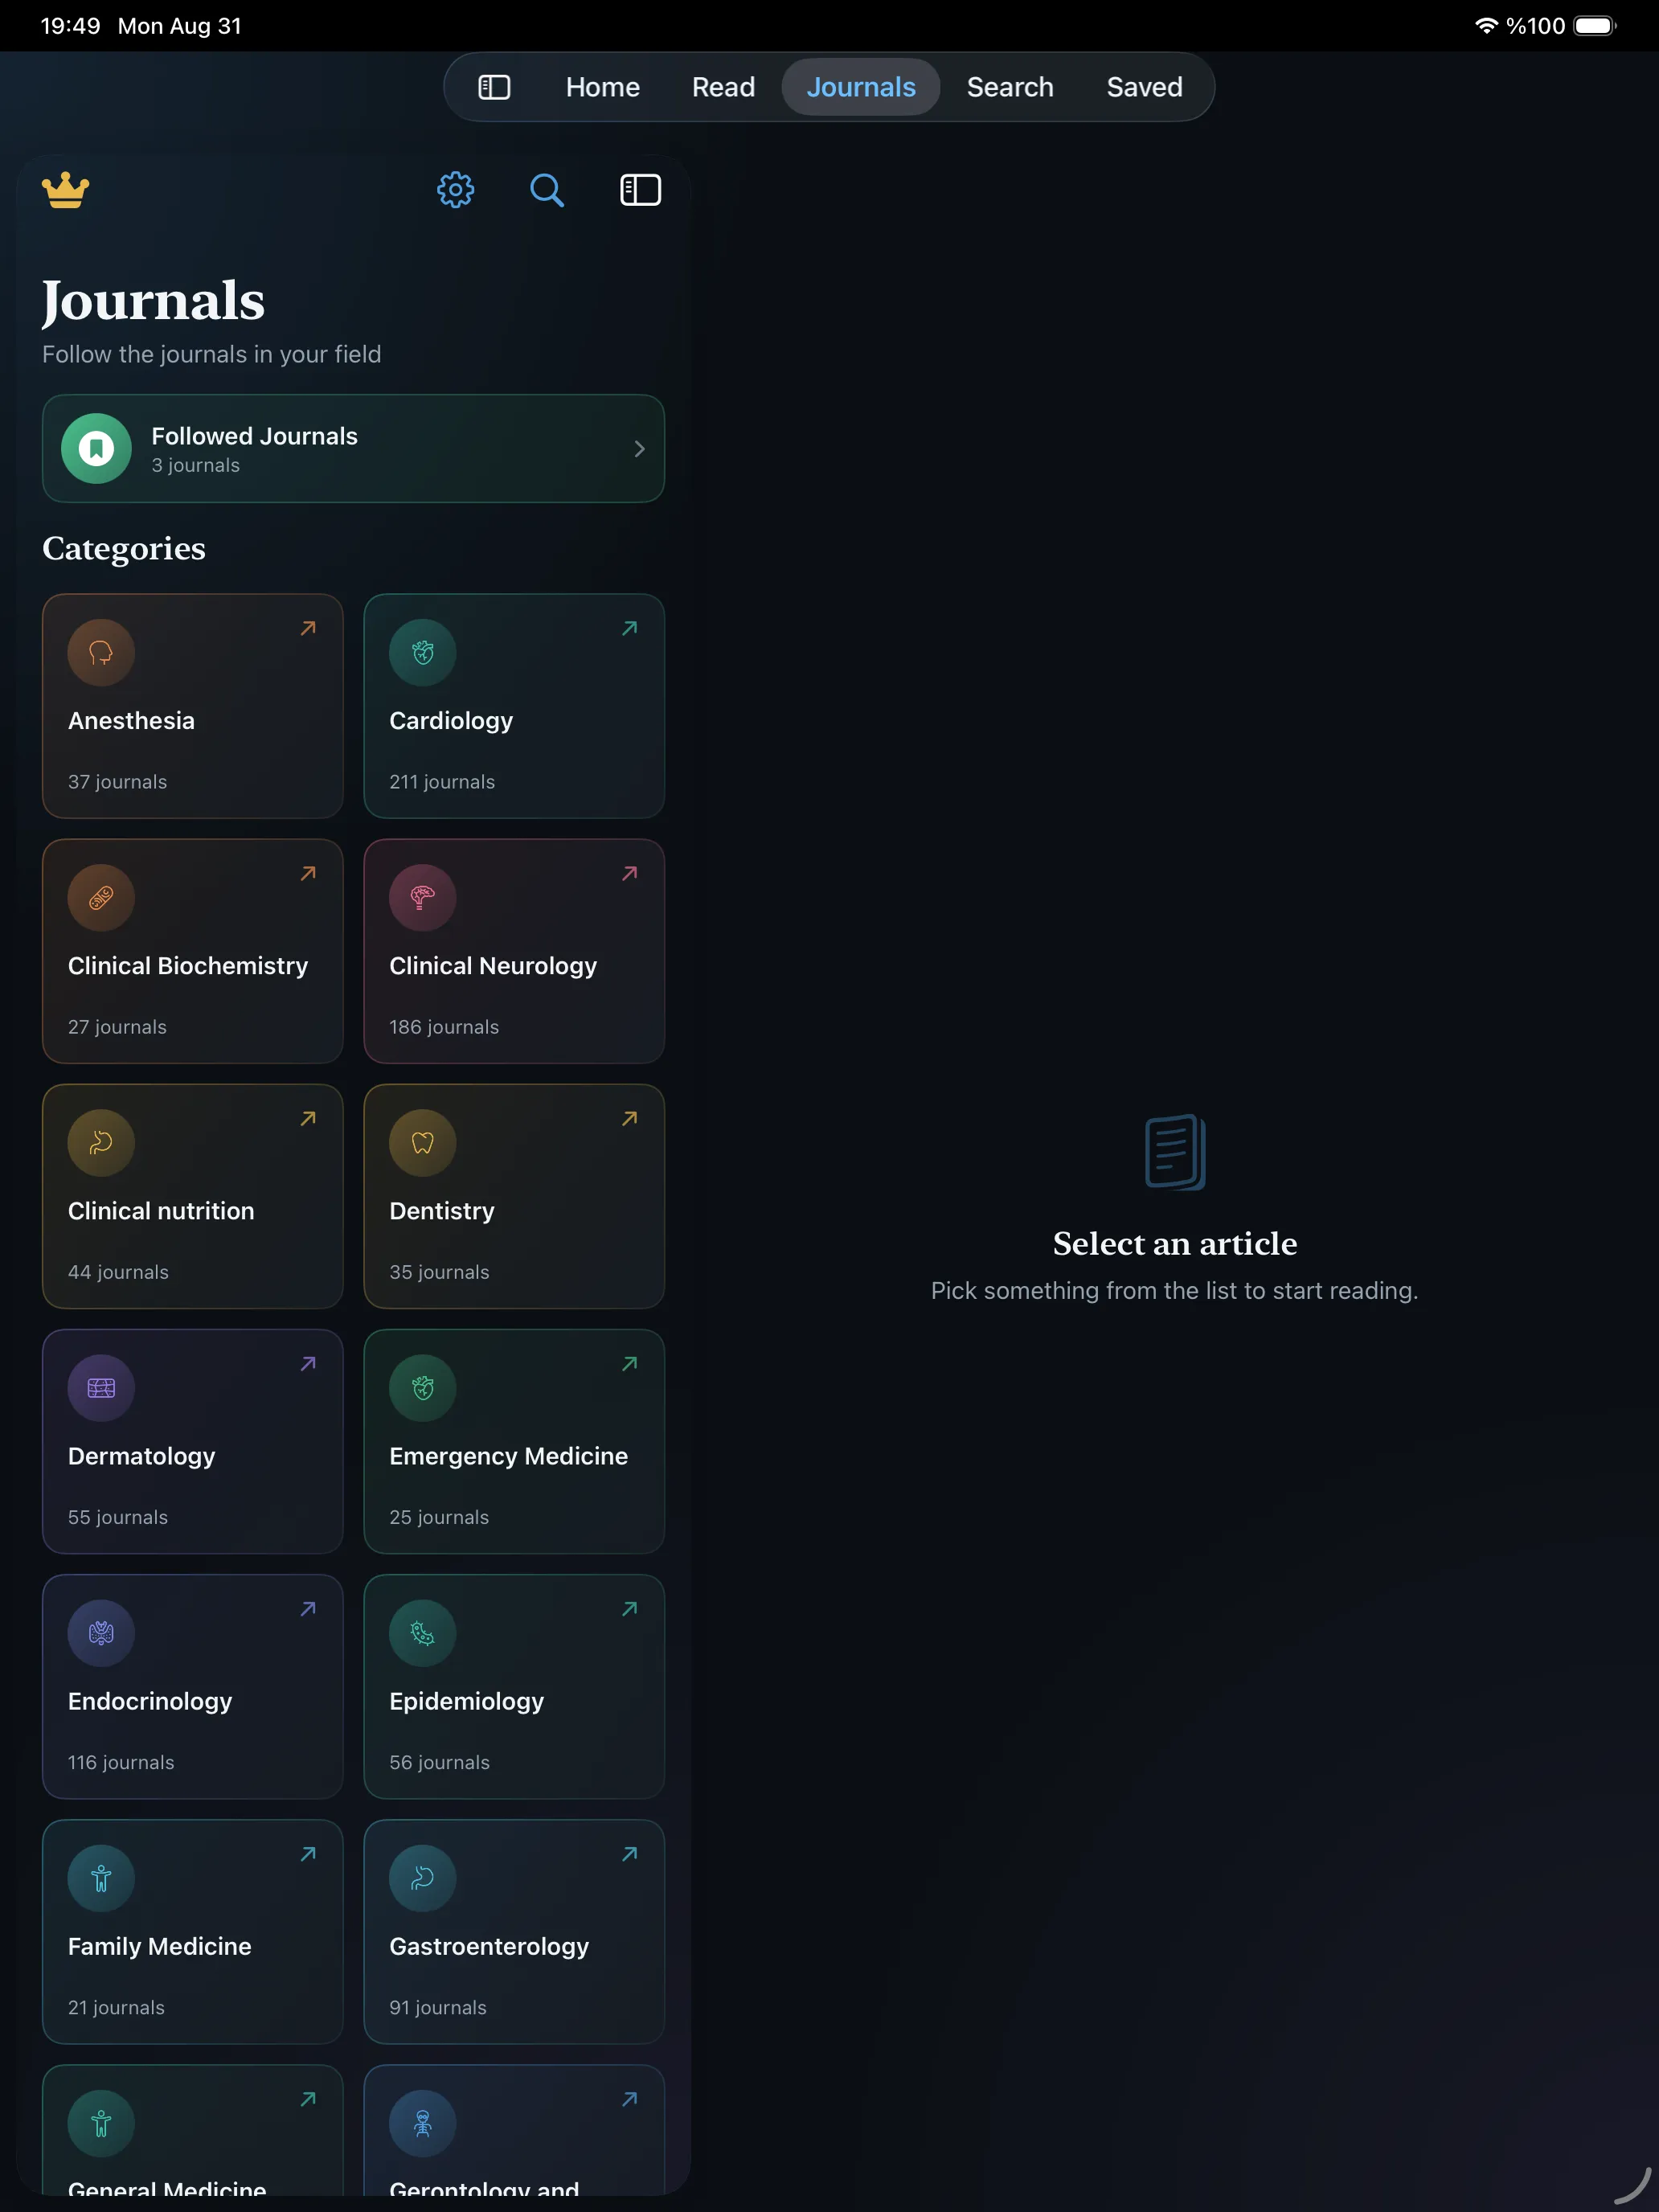Click the 'Categories' heading
The width and height of the screenshot is (1659, 2212).
124,548
